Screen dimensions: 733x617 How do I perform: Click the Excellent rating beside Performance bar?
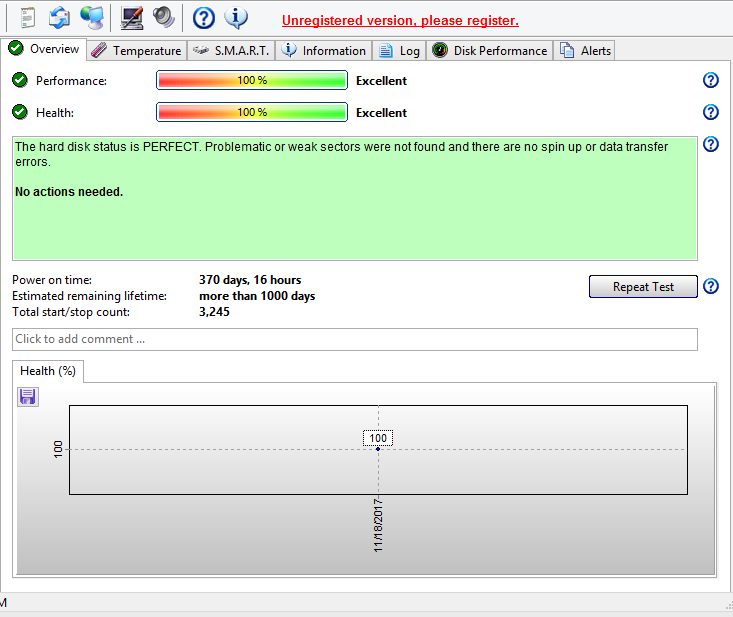point(381,81)
